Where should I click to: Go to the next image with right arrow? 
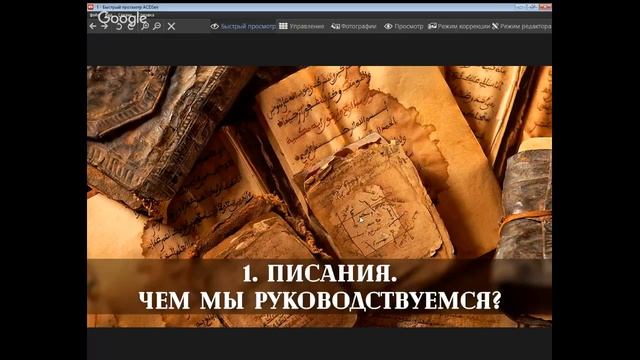coord(104,26)
